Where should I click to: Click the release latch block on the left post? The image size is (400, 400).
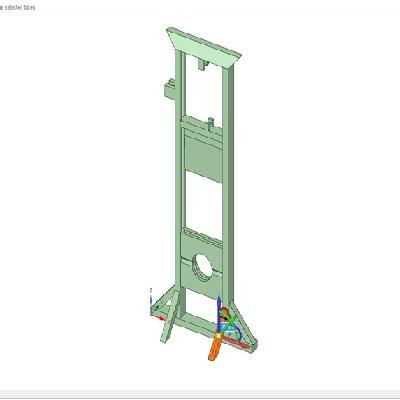tap(170, 88)
